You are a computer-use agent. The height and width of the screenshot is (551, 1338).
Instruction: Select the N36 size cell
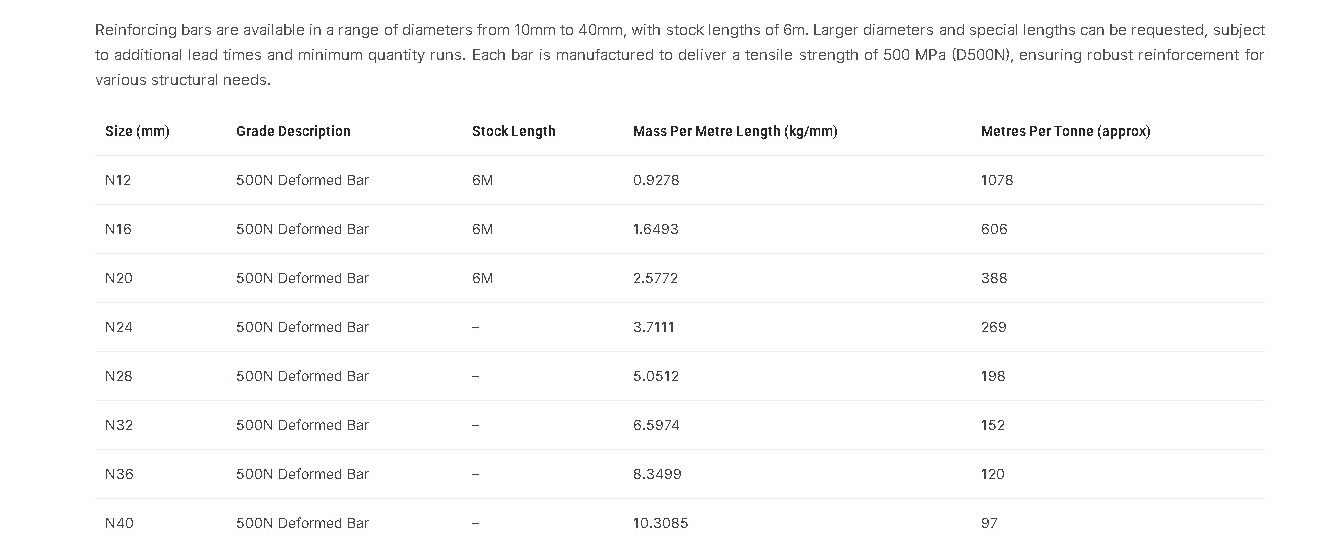tap(118, 474)
